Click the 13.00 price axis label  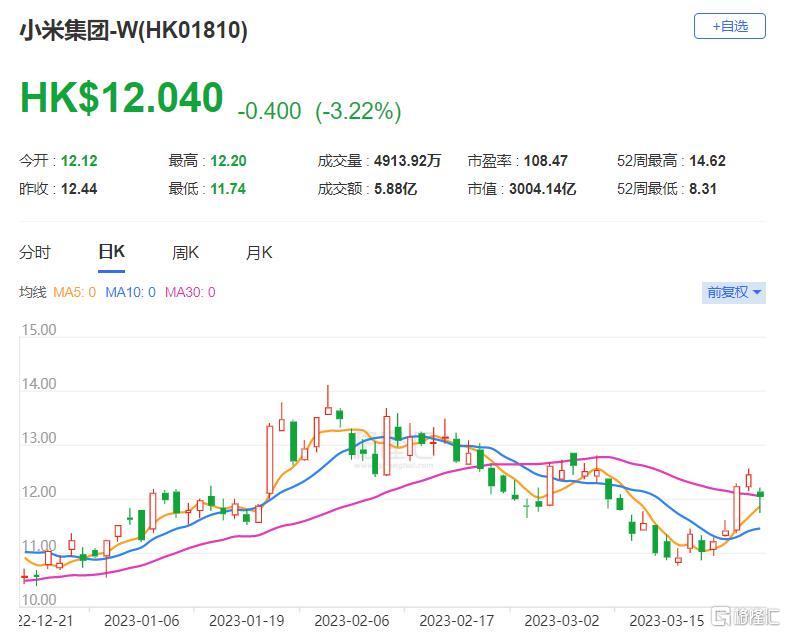pos(39,438)
